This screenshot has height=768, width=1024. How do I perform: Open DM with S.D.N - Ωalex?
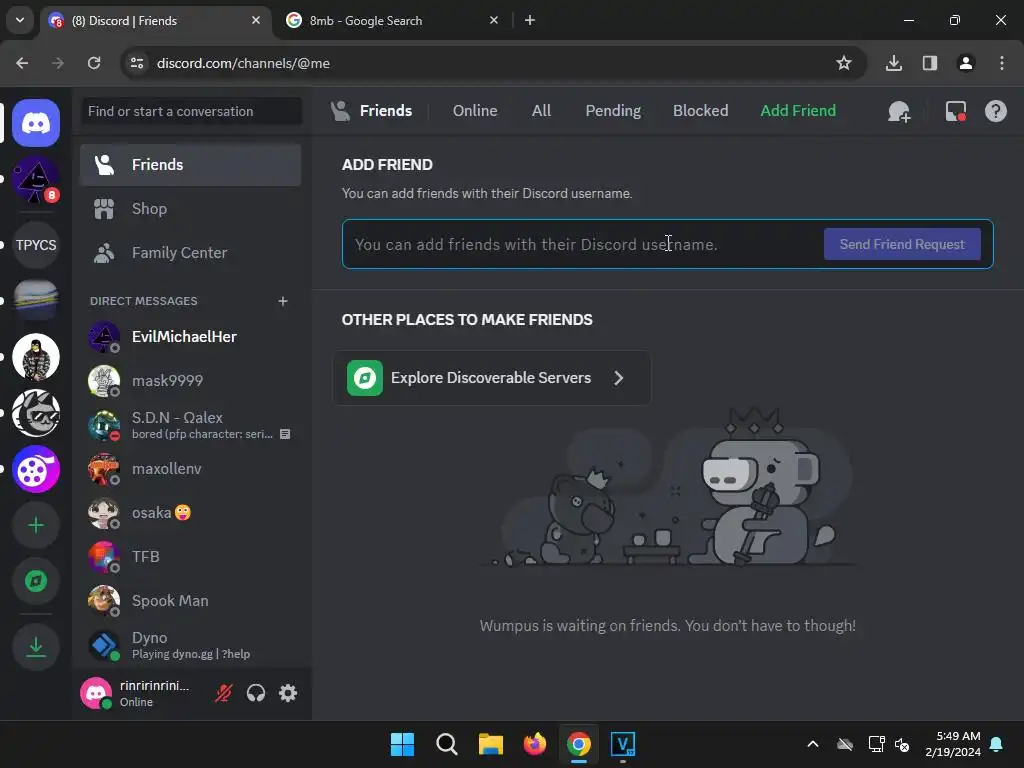coord(190,425)
